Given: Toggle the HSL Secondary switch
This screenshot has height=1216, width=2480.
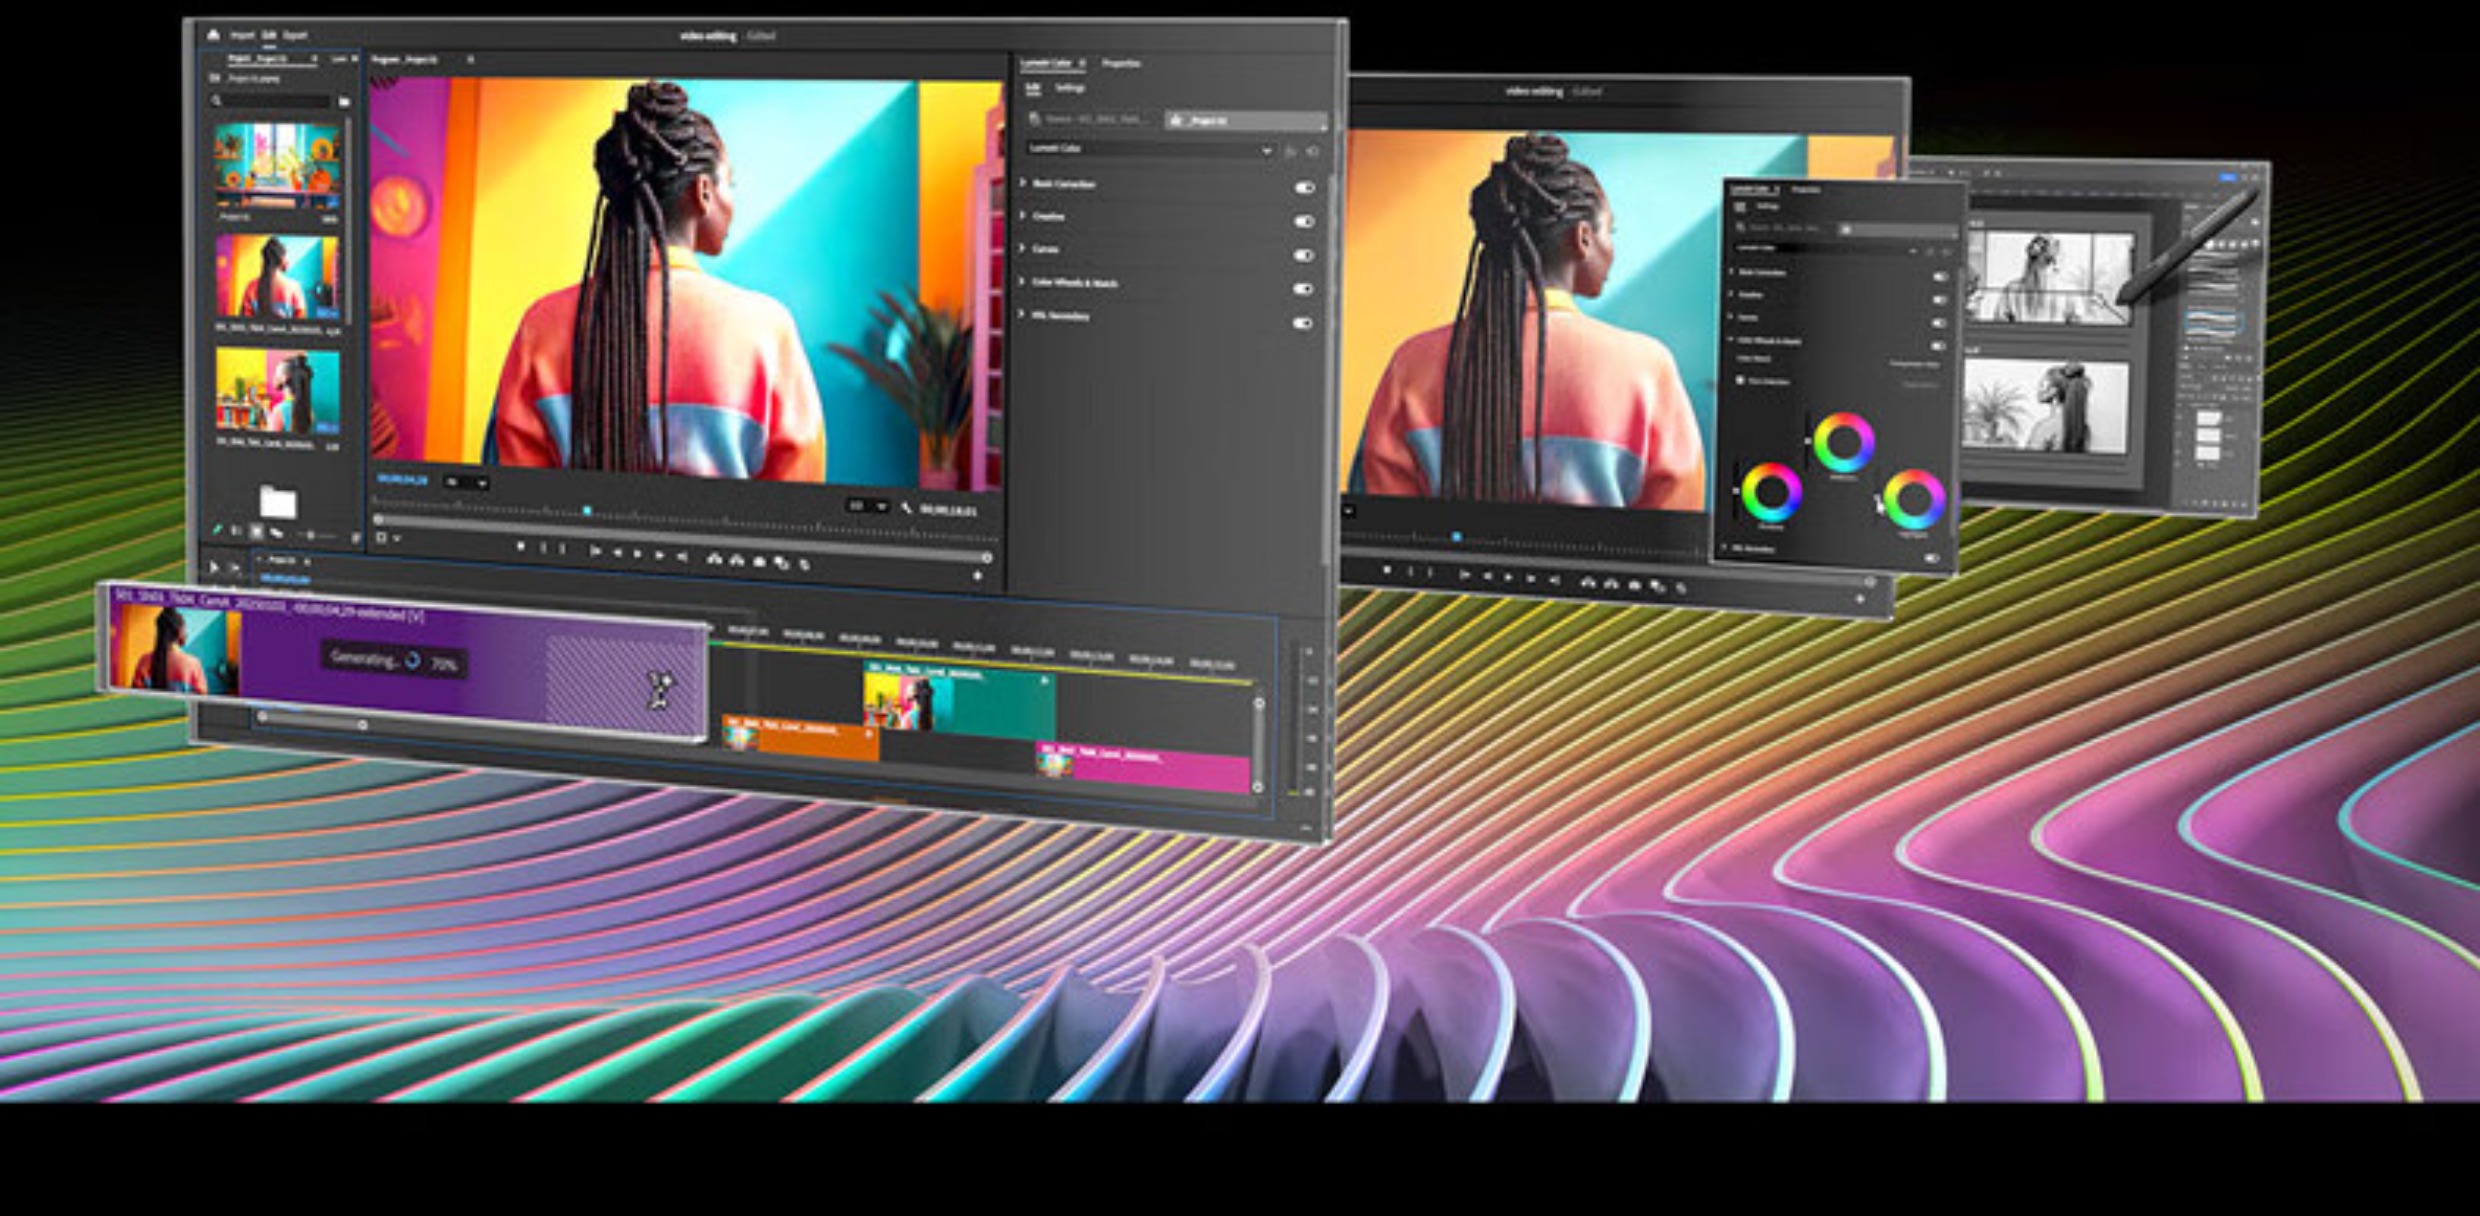Looking at the screenshot, I should point(1302,323).
